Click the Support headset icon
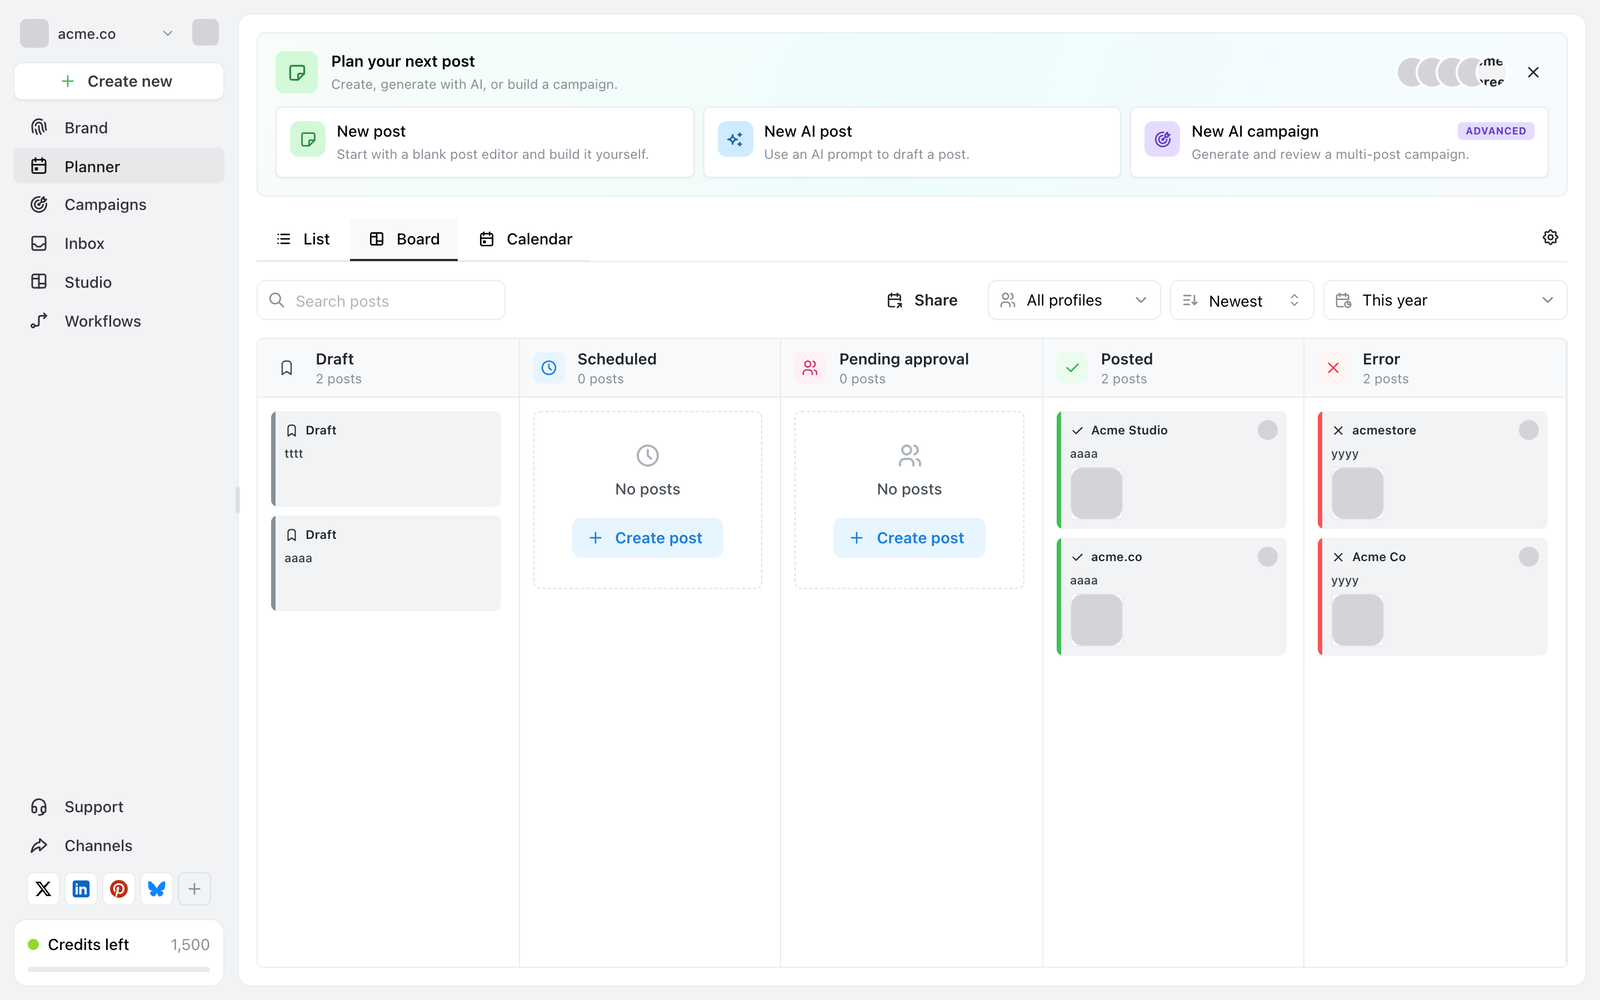 [x=39, y=807]
